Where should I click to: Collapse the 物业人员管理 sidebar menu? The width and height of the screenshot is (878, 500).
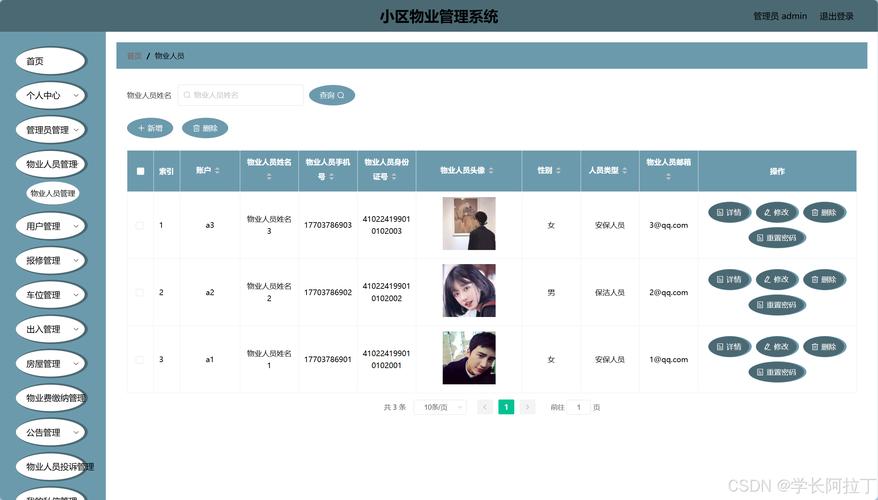tap(50, 164)
